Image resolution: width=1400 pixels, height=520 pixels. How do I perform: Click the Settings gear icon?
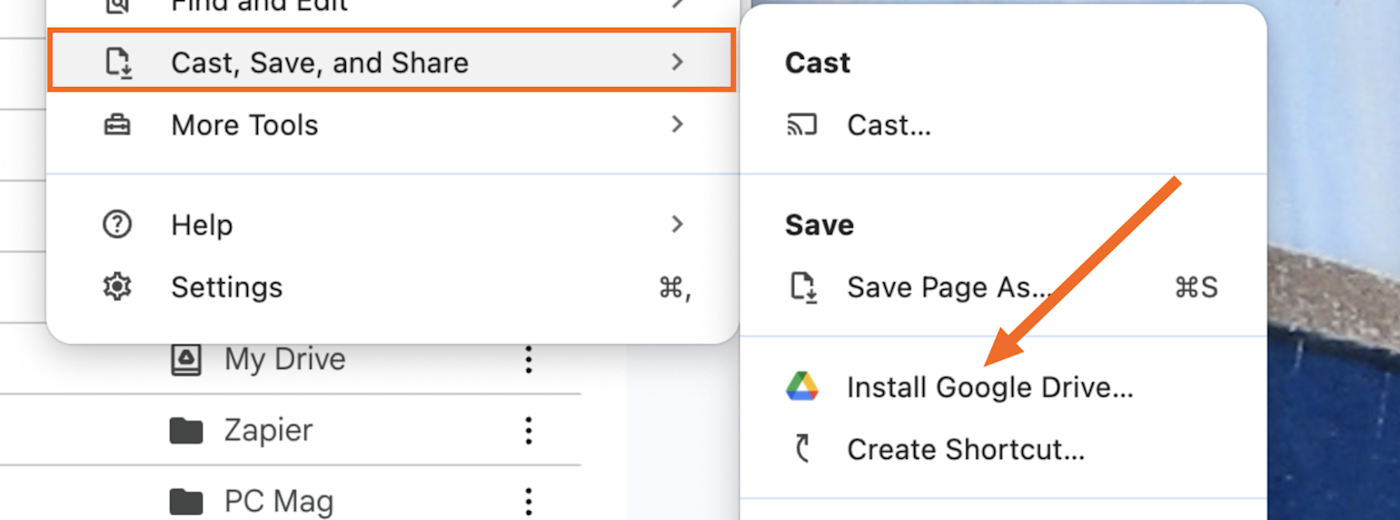point(117,287)
